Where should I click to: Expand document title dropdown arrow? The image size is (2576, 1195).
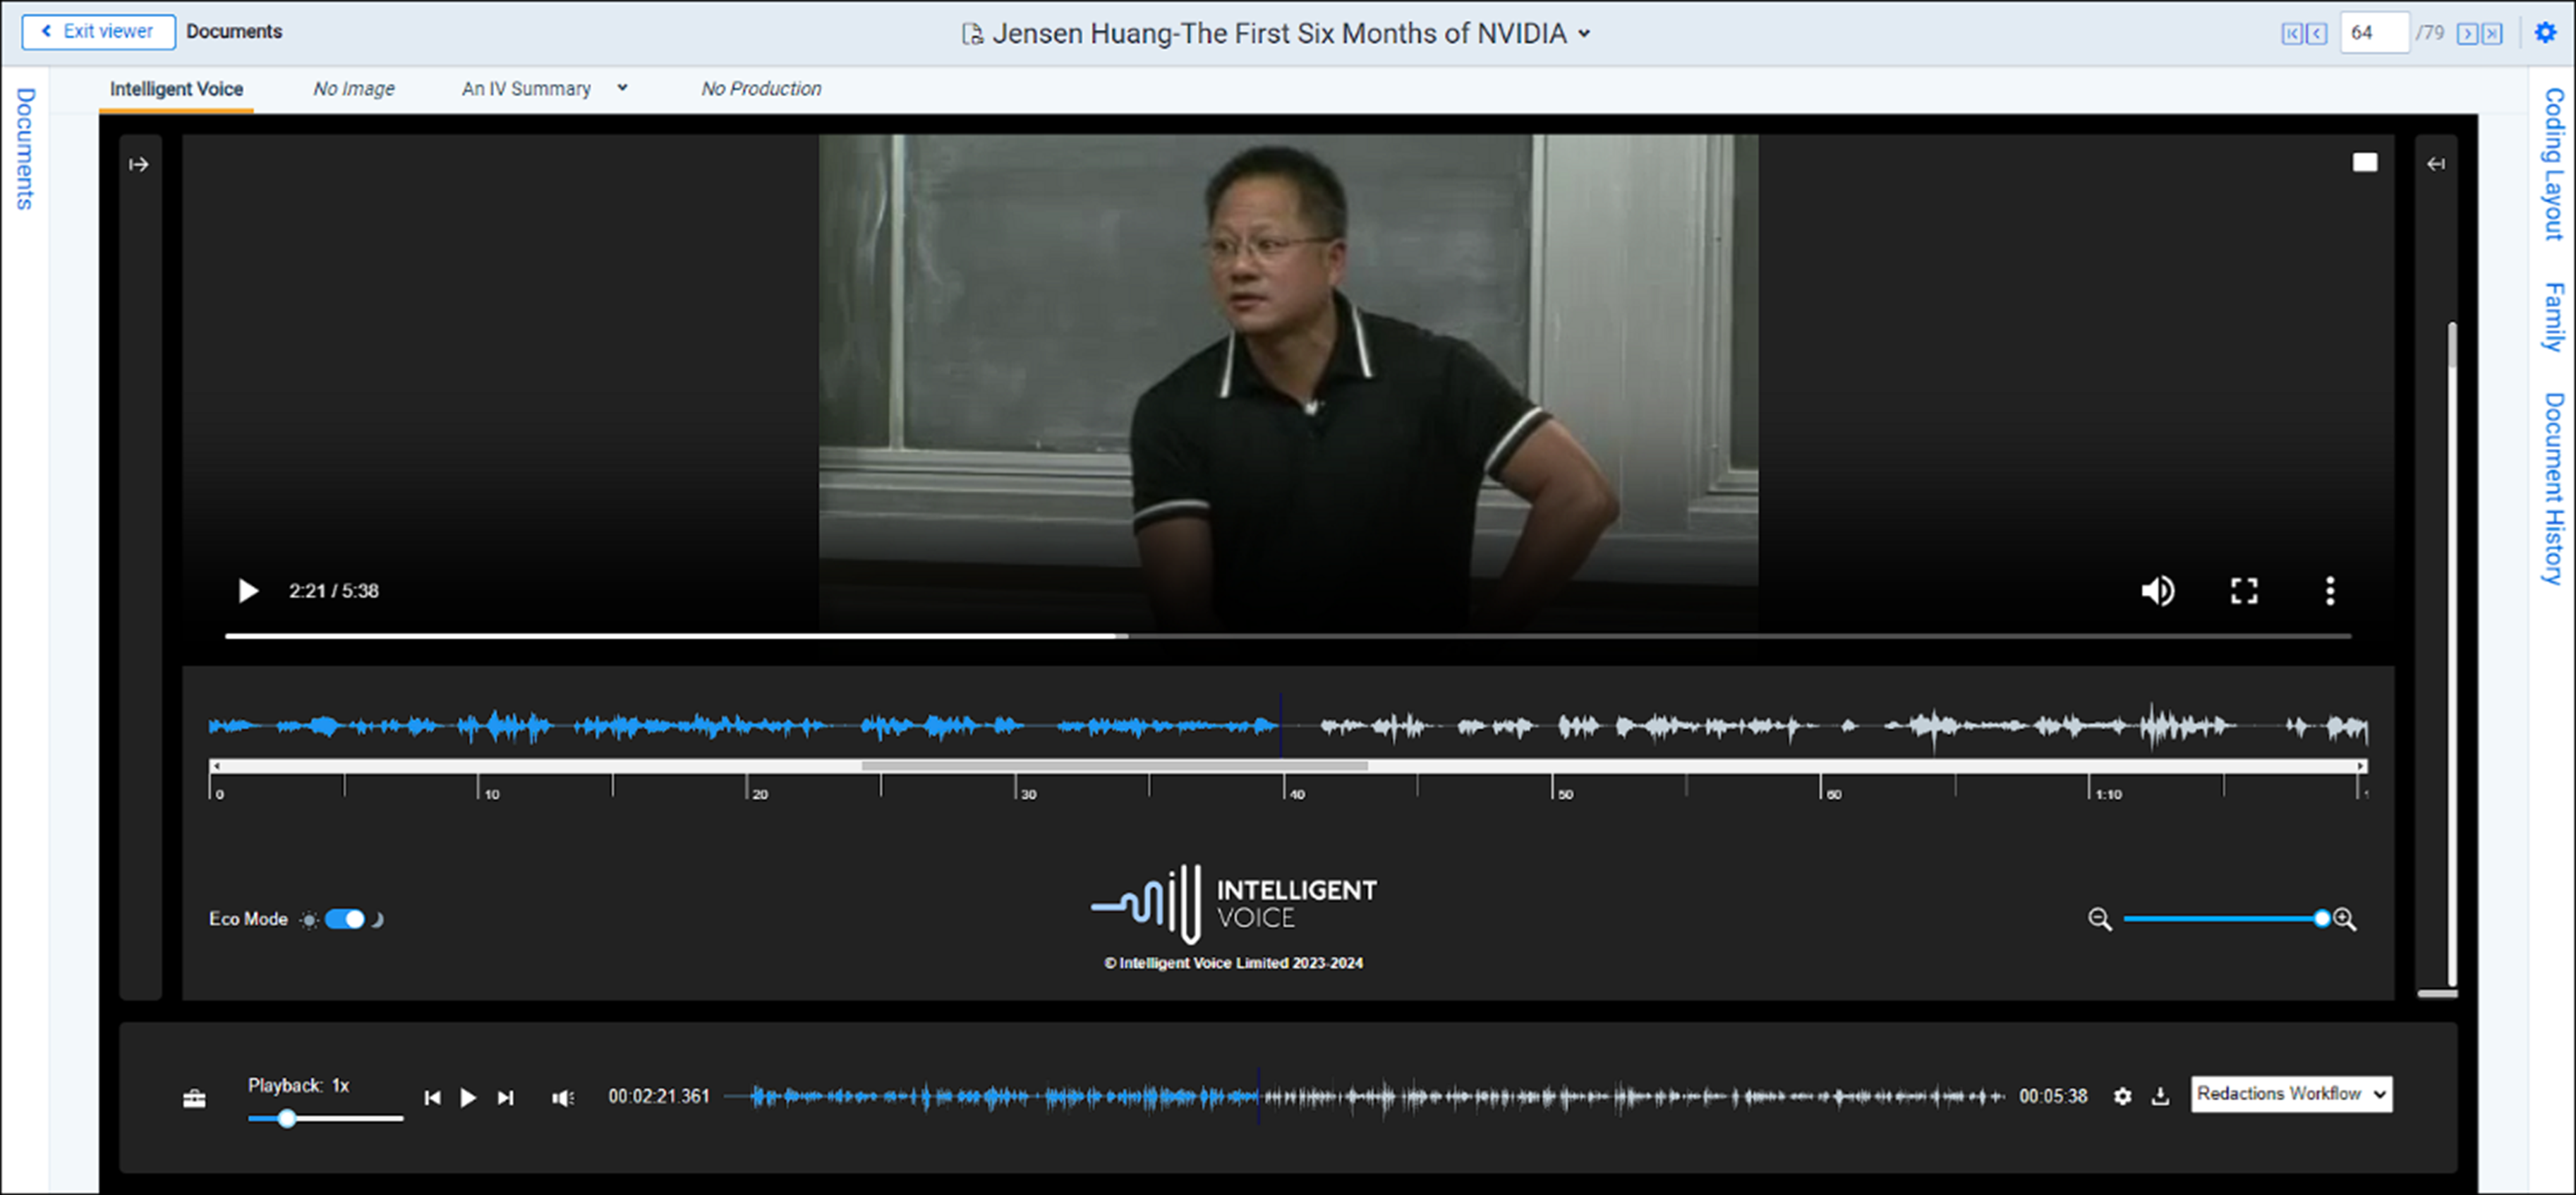[1585, 34]
